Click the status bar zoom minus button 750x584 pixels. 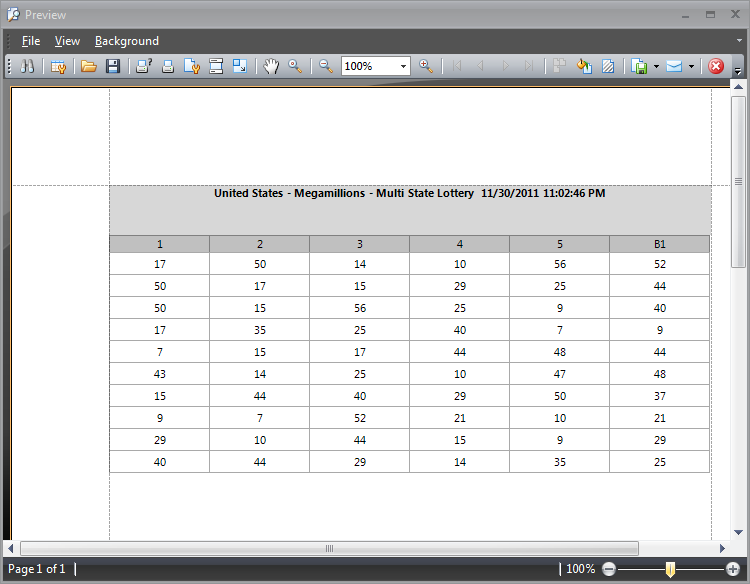pos(608,569)
